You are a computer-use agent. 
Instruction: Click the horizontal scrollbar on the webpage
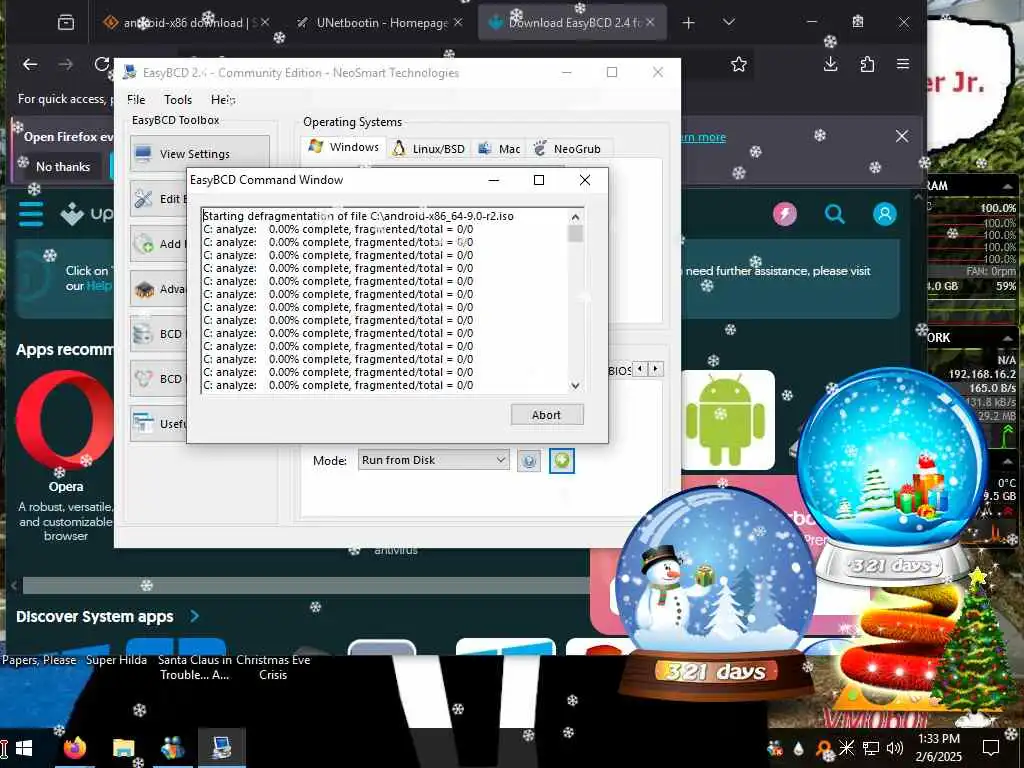pyautogui.click(x=307, y=585)
